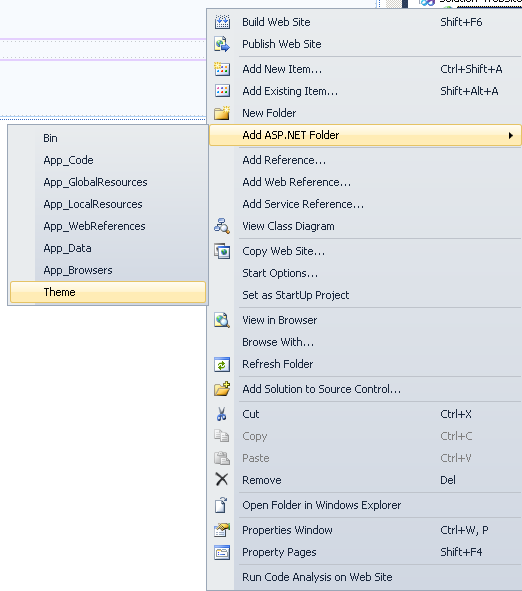Click the Cut scissors icon
The height and width of the screenshot is (591, 522).
point(222,414)
